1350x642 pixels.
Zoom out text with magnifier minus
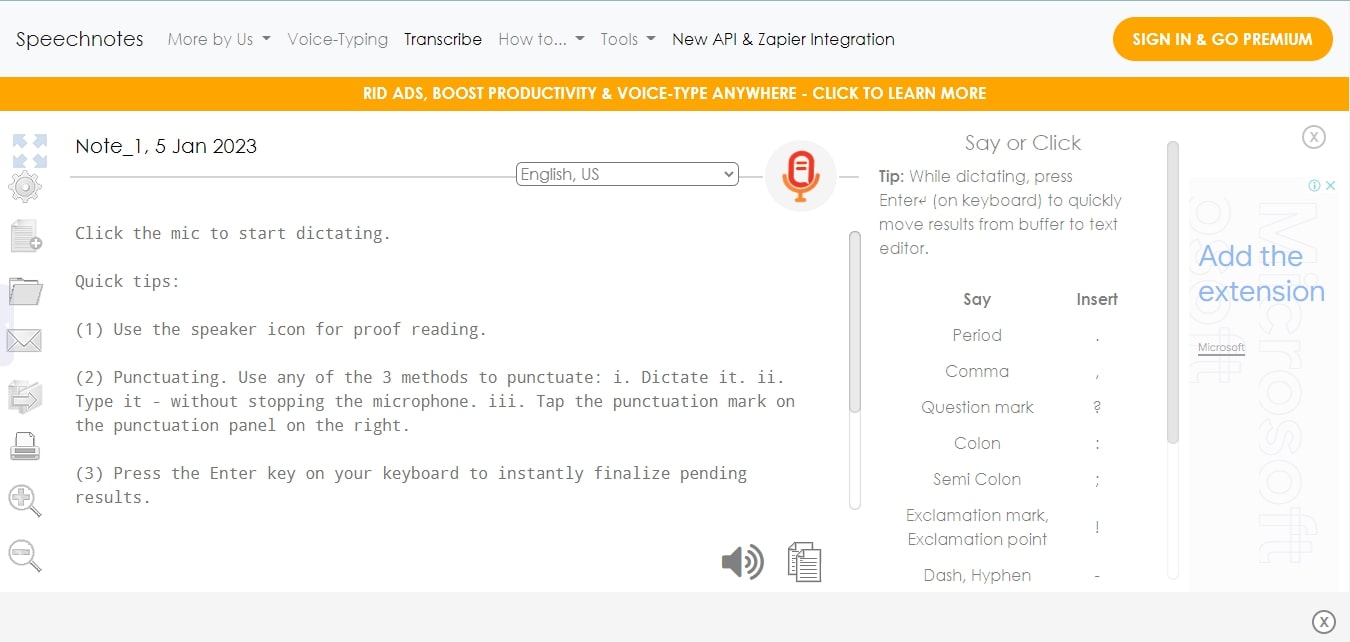pos(25,555)
